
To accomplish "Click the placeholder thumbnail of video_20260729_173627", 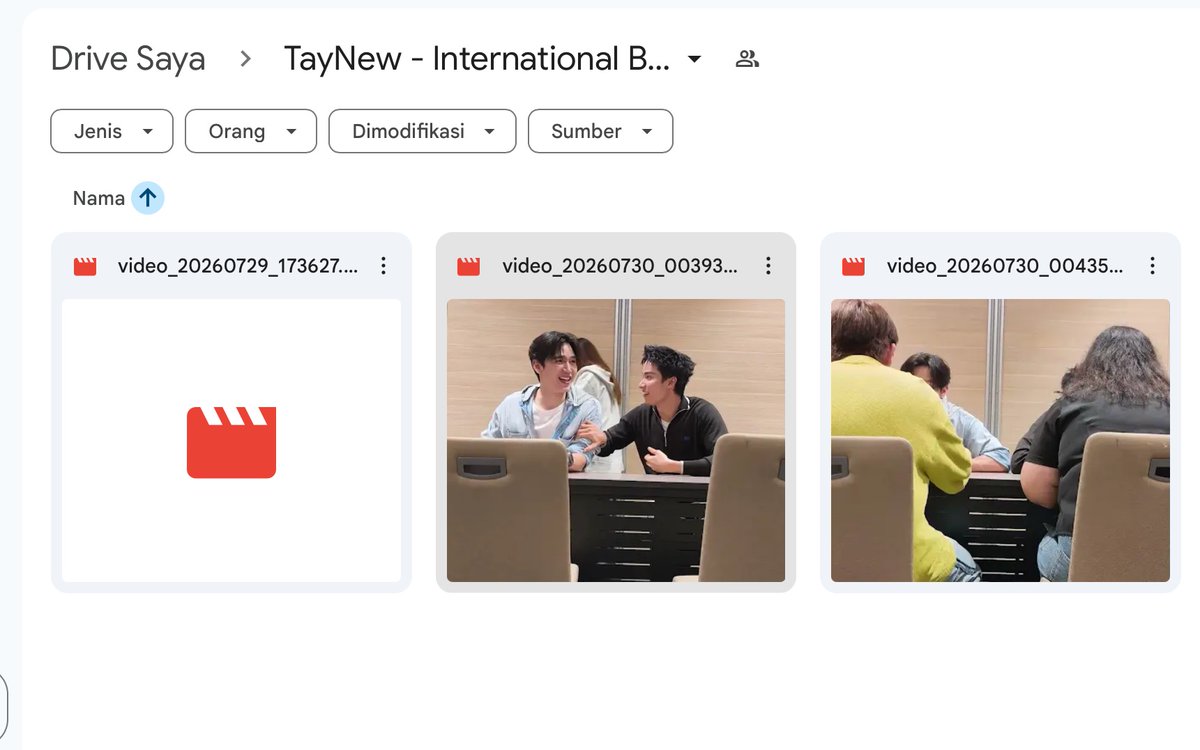I will [231, 441].
